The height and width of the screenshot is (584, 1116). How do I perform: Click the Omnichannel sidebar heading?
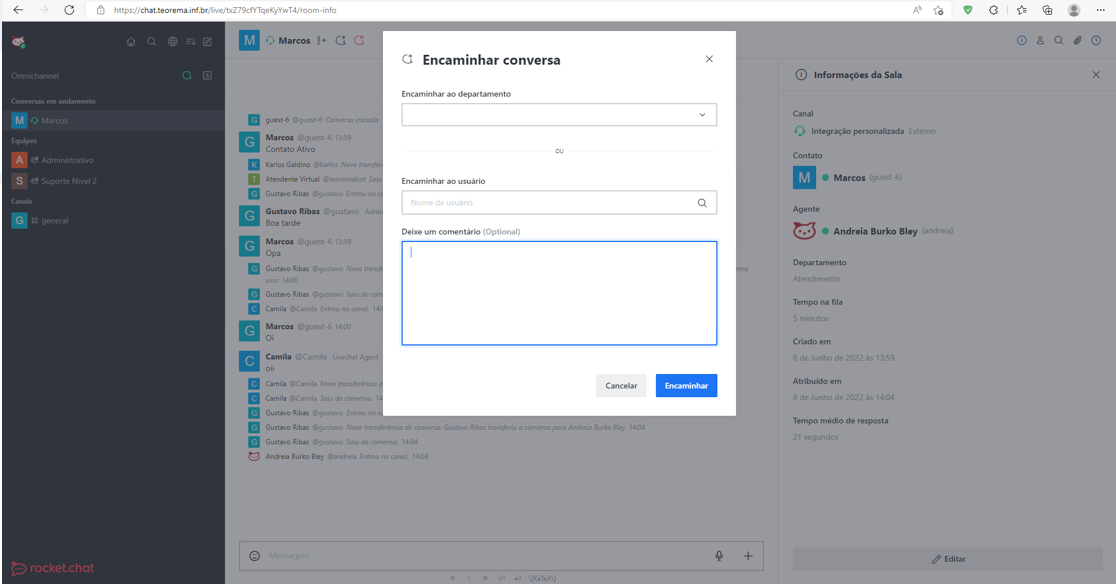[x=35, y=75]
